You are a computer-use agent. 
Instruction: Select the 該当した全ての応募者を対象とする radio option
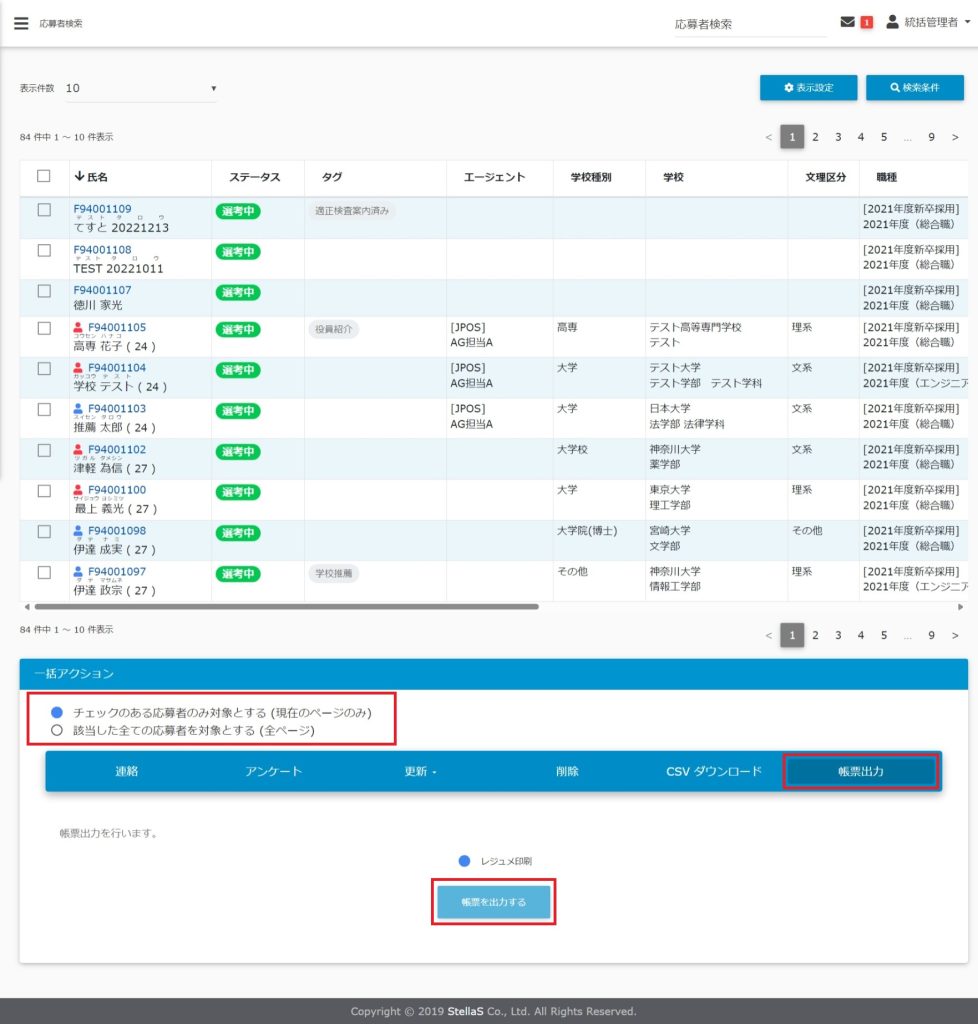[x=57, y=731]
